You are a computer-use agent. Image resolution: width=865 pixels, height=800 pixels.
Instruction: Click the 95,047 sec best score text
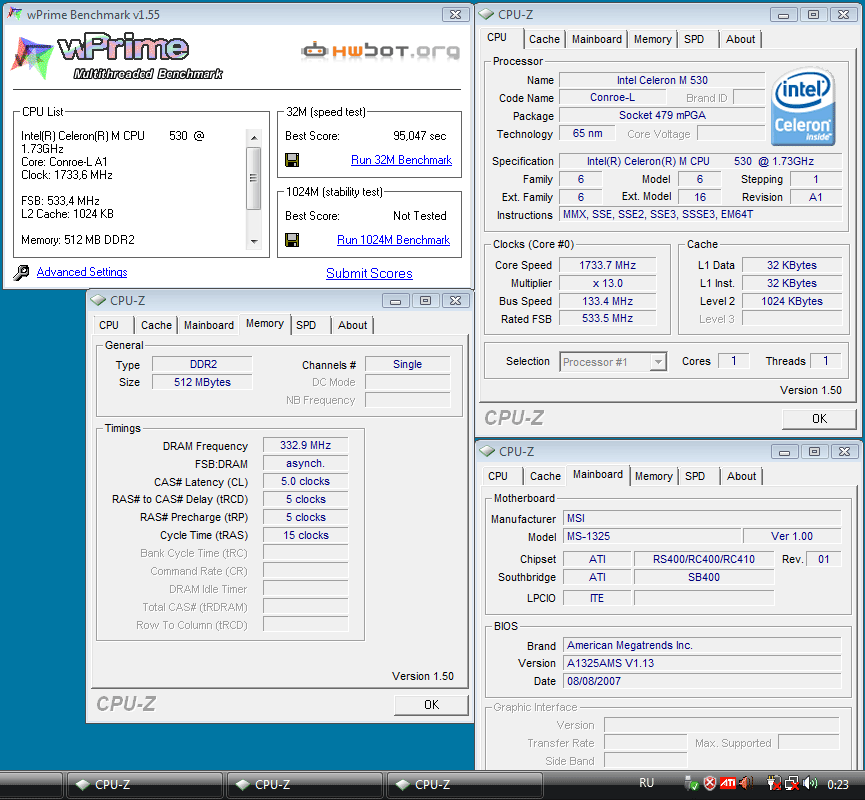419,136
